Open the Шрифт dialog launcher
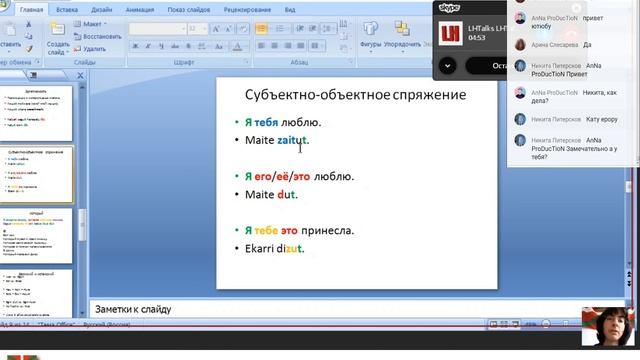Viewport: 640px width, 360px height. pyautogui.click(x=246, y=62)
